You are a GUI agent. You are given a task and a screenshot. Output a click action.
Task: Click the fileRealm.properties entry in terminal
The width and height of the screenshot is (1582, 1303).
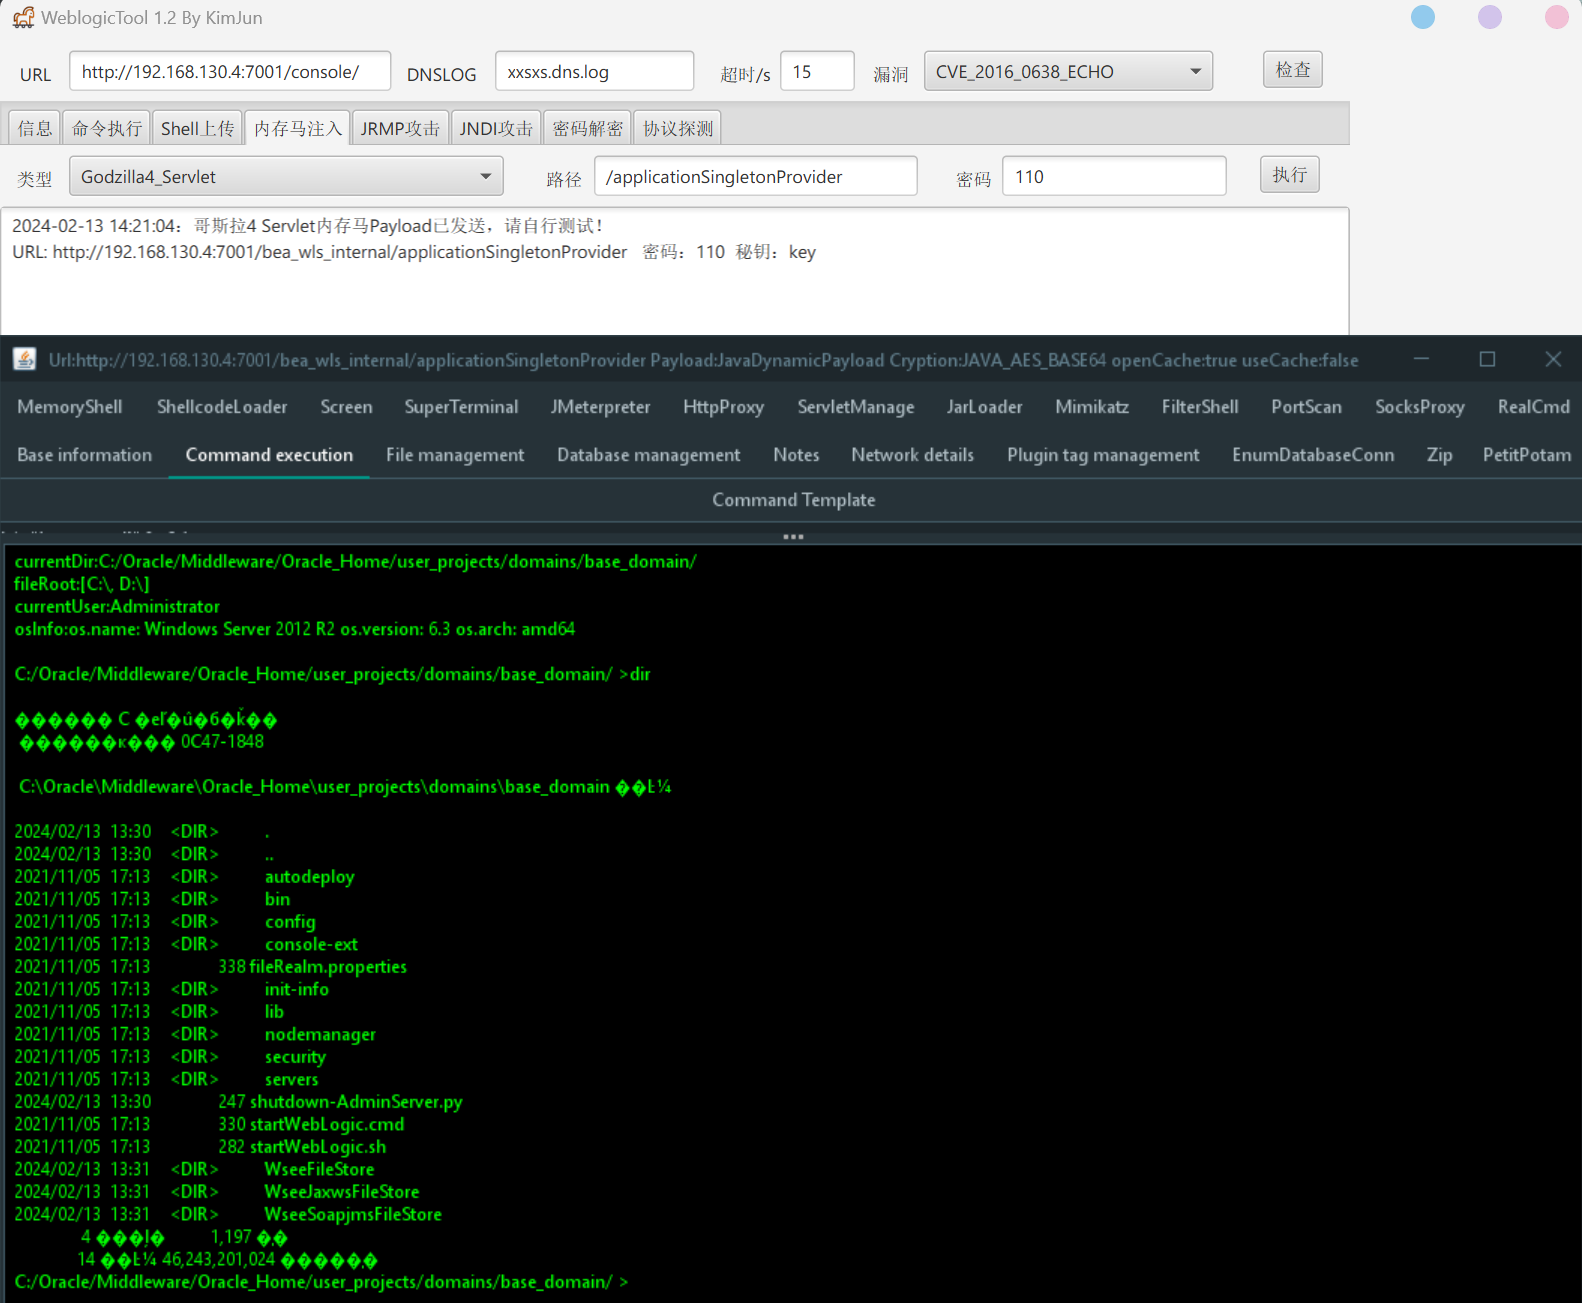(x=328, y=966)
